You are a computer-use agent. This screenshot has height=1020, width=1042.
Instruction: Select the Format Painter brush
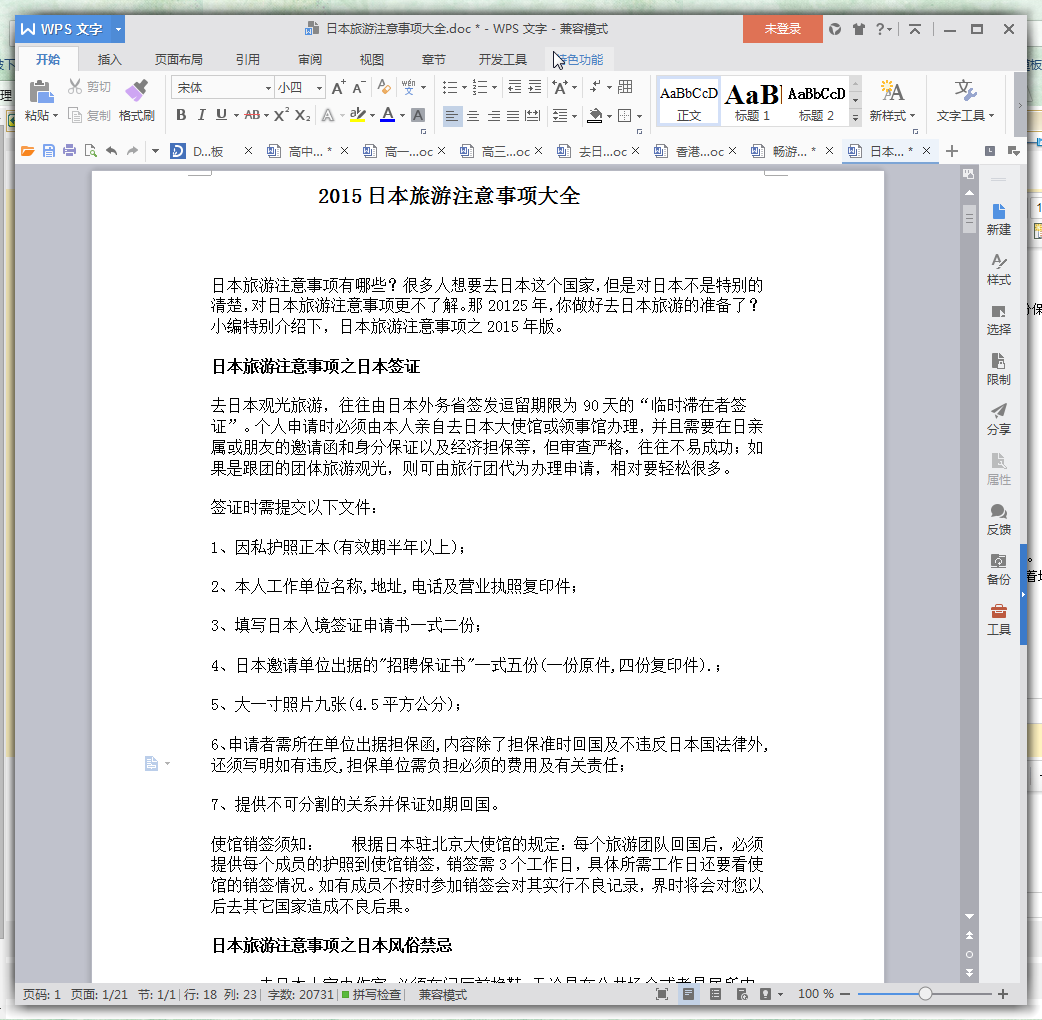point(137,90)
